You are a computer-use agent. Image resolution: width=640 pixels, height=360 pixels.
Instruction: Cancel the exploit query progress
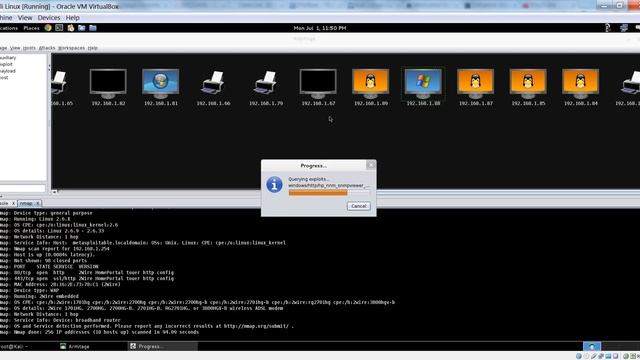click(359, 206)
